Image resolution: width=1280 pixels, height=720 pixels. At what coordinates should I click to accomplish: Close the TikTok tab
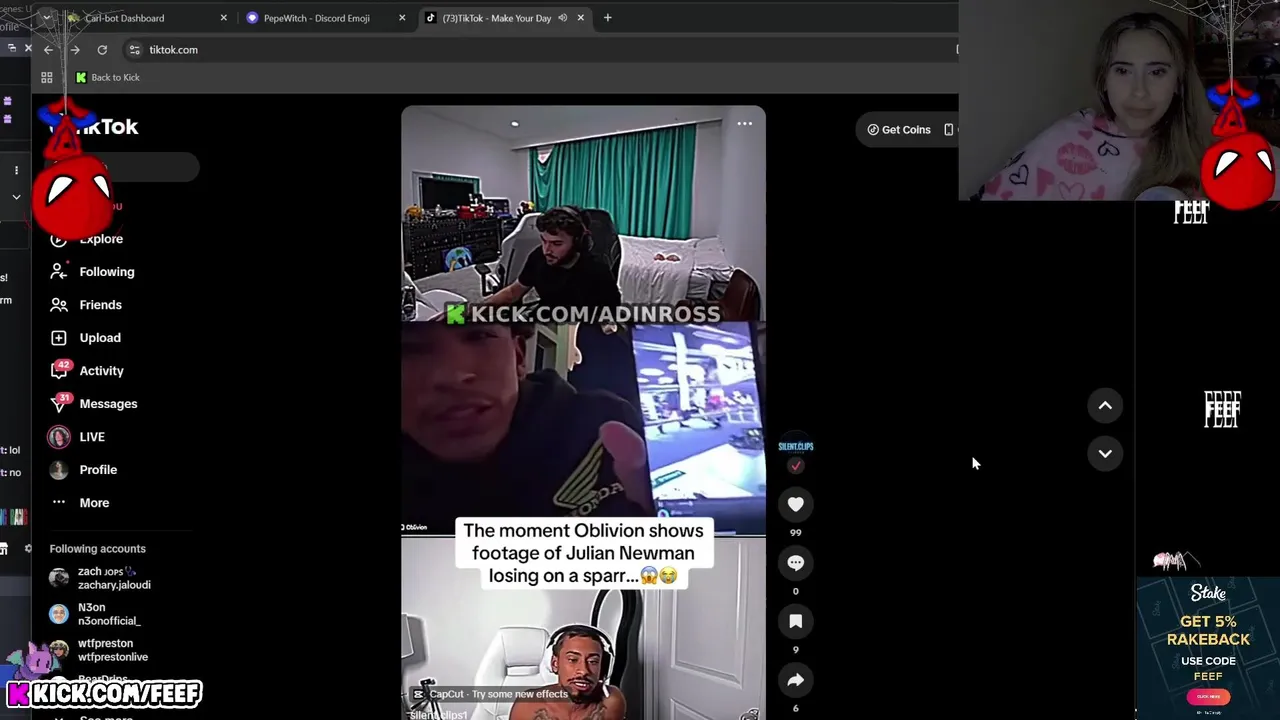point(580,18)
